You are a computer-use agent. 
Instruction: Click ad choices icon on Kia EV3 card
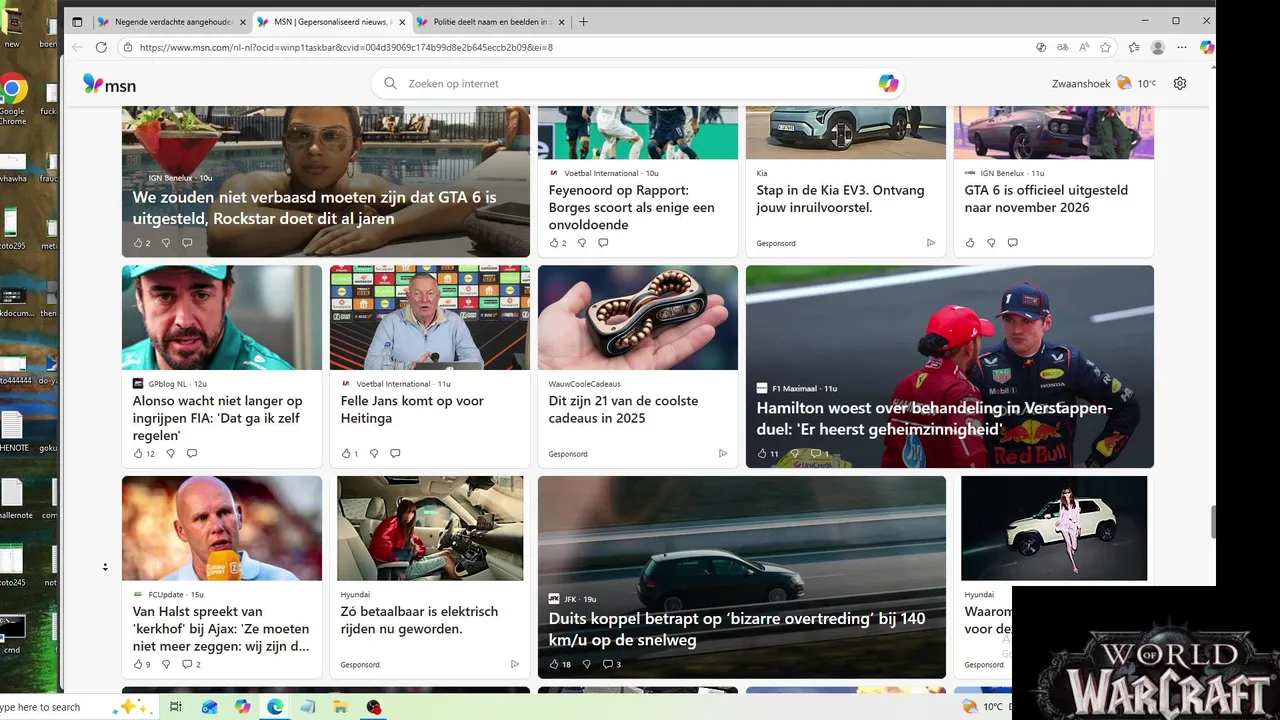(x=931, y=243)
